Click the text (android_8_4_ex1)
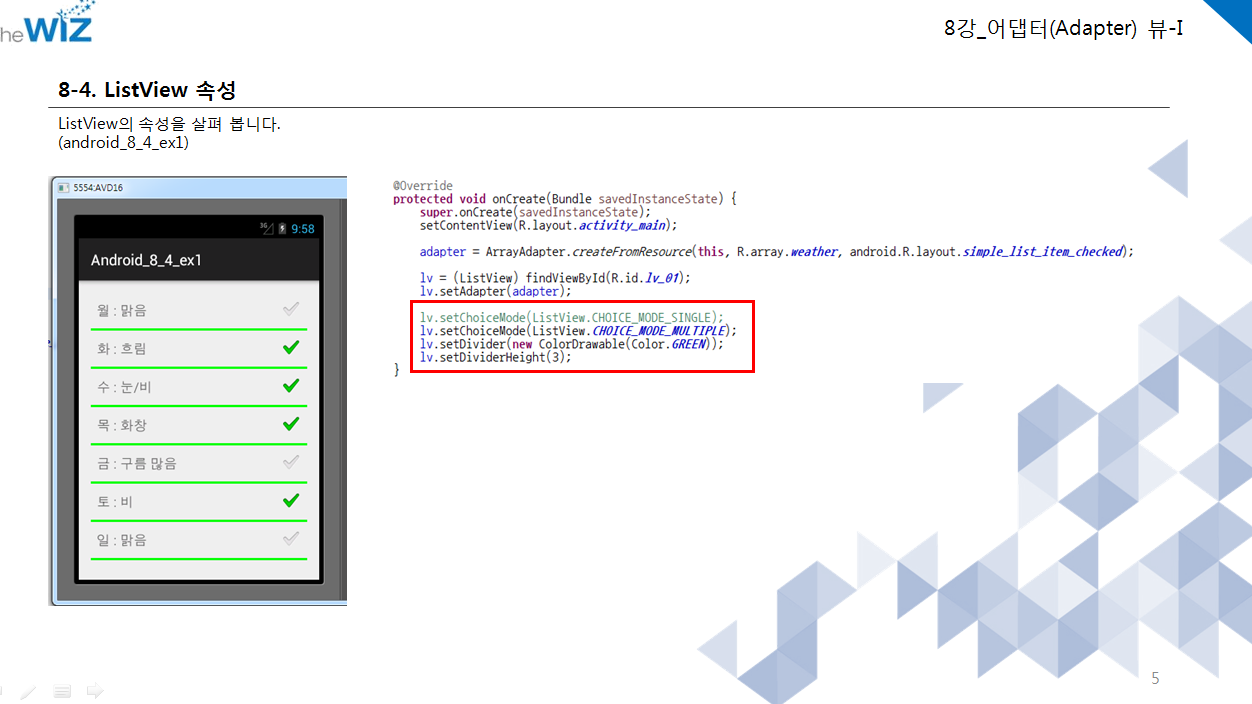Image resolution: width=1252 pixels, height=704 pixels. pos(124,142)
